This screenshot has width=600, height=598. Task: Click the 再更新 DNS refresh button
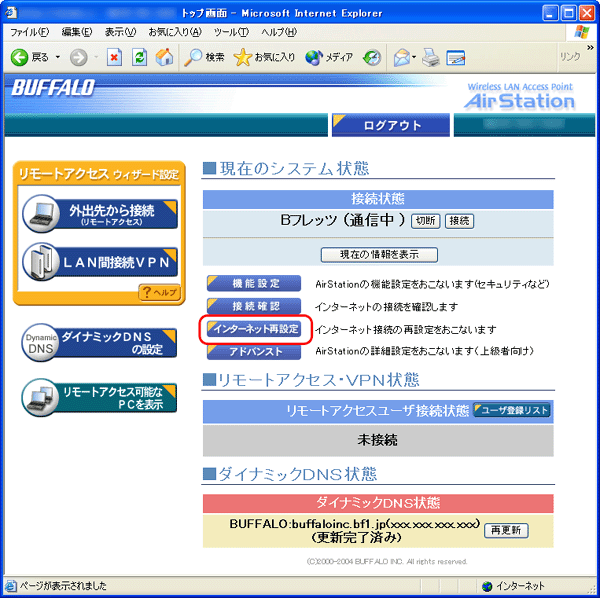coord(506,530)
